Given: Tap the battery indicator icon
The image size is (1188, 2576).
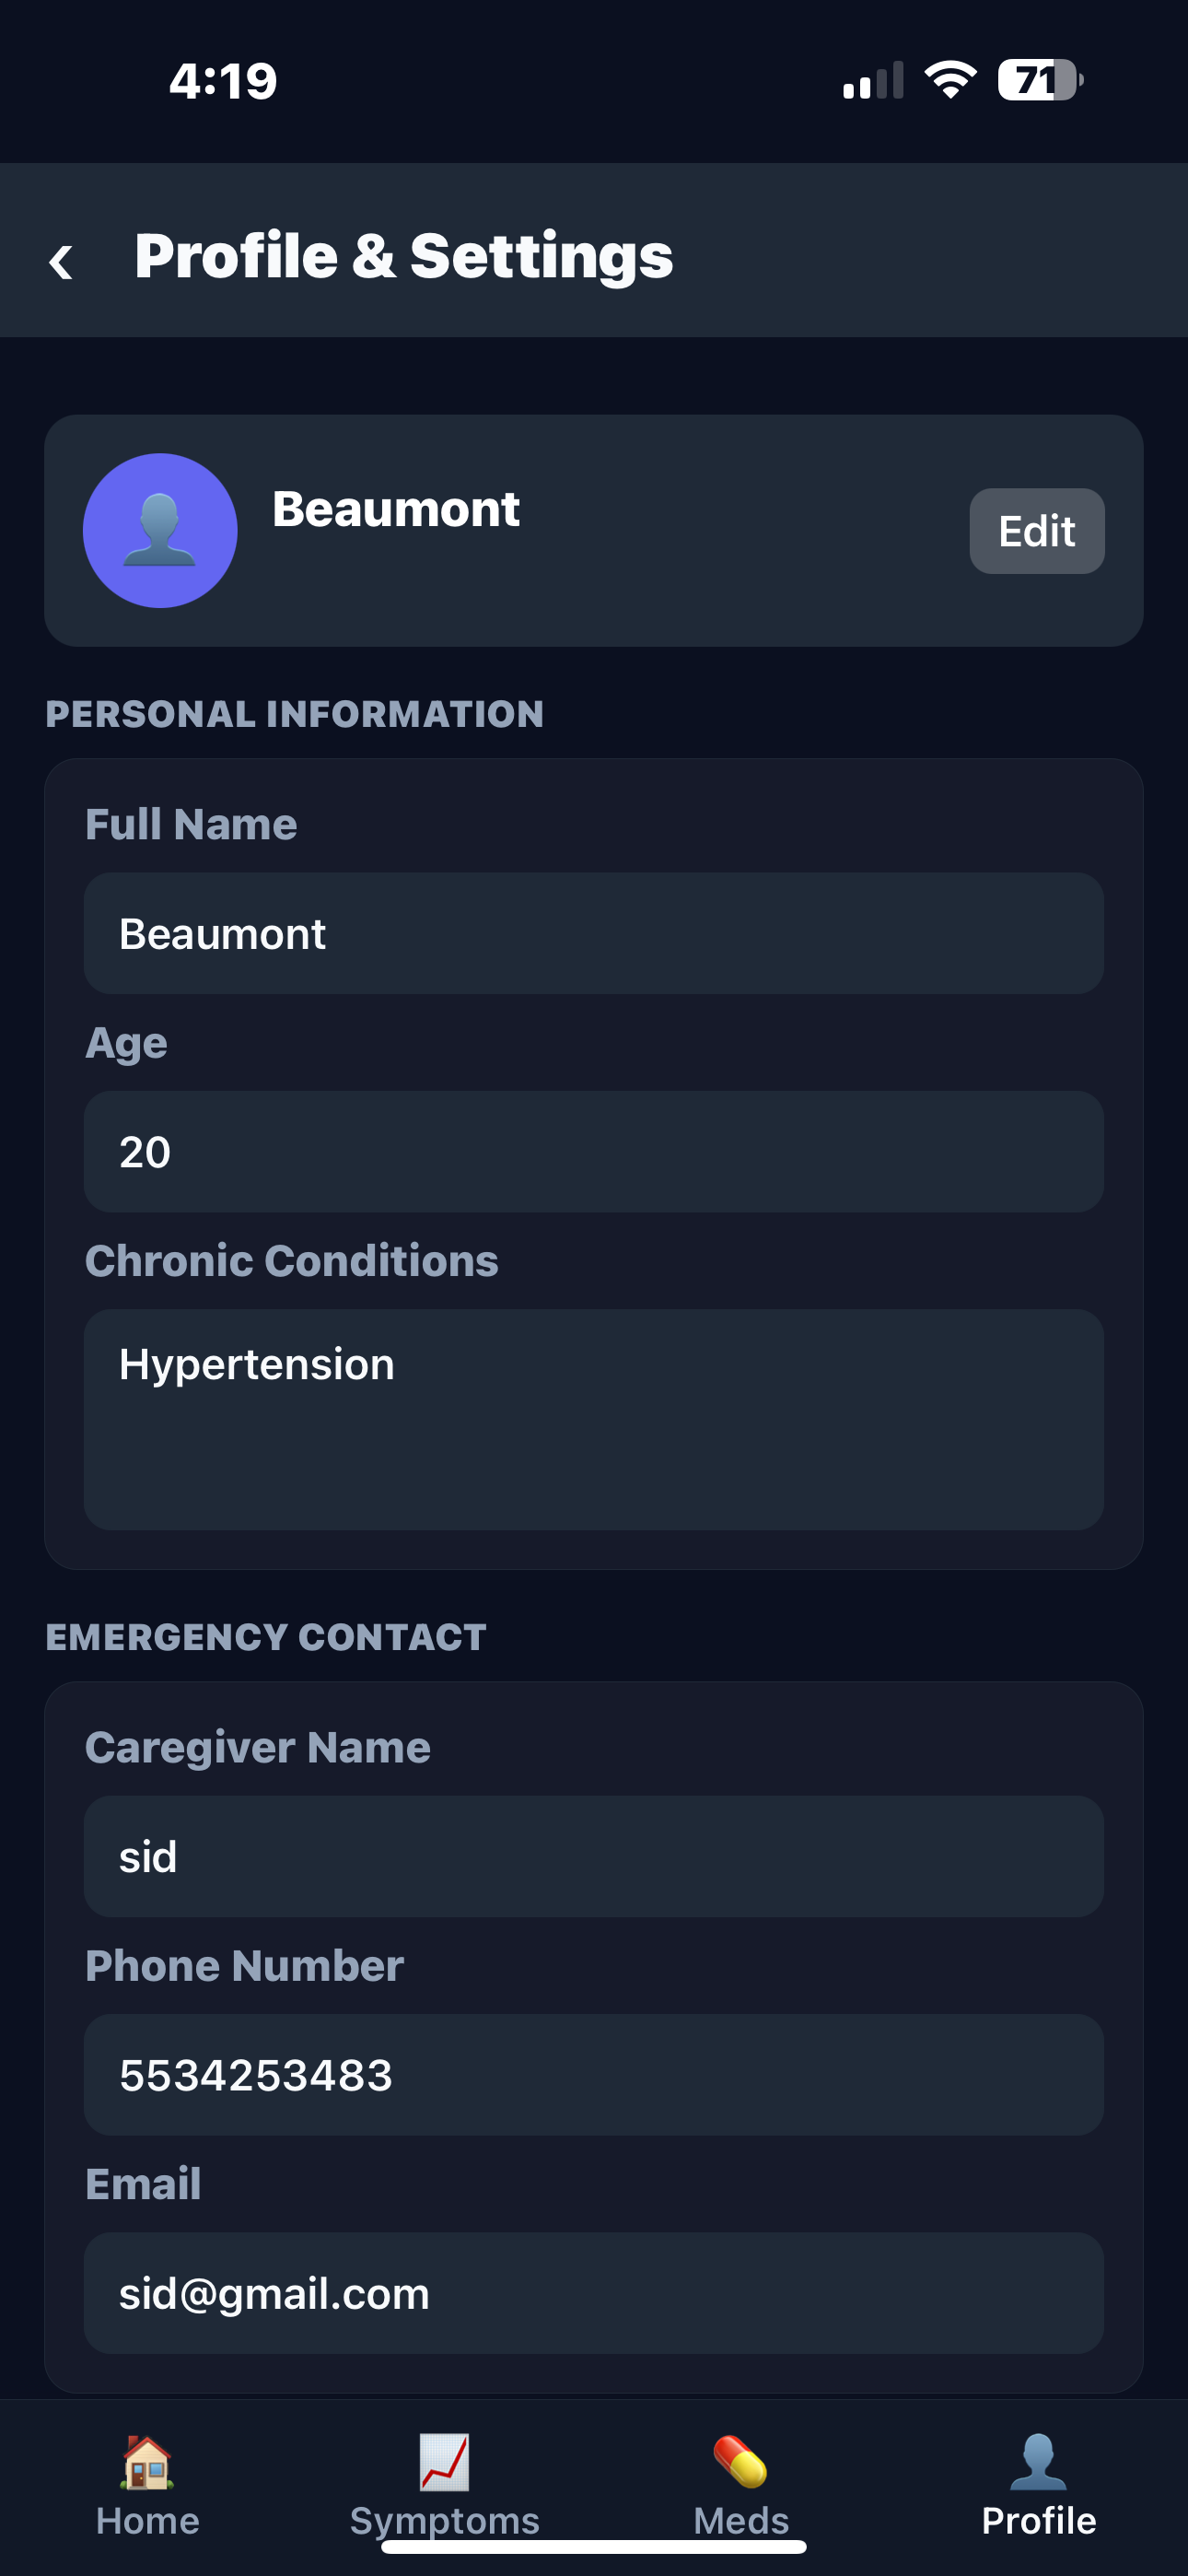Looking at the screenshot, I should (x=1040, y=80).
